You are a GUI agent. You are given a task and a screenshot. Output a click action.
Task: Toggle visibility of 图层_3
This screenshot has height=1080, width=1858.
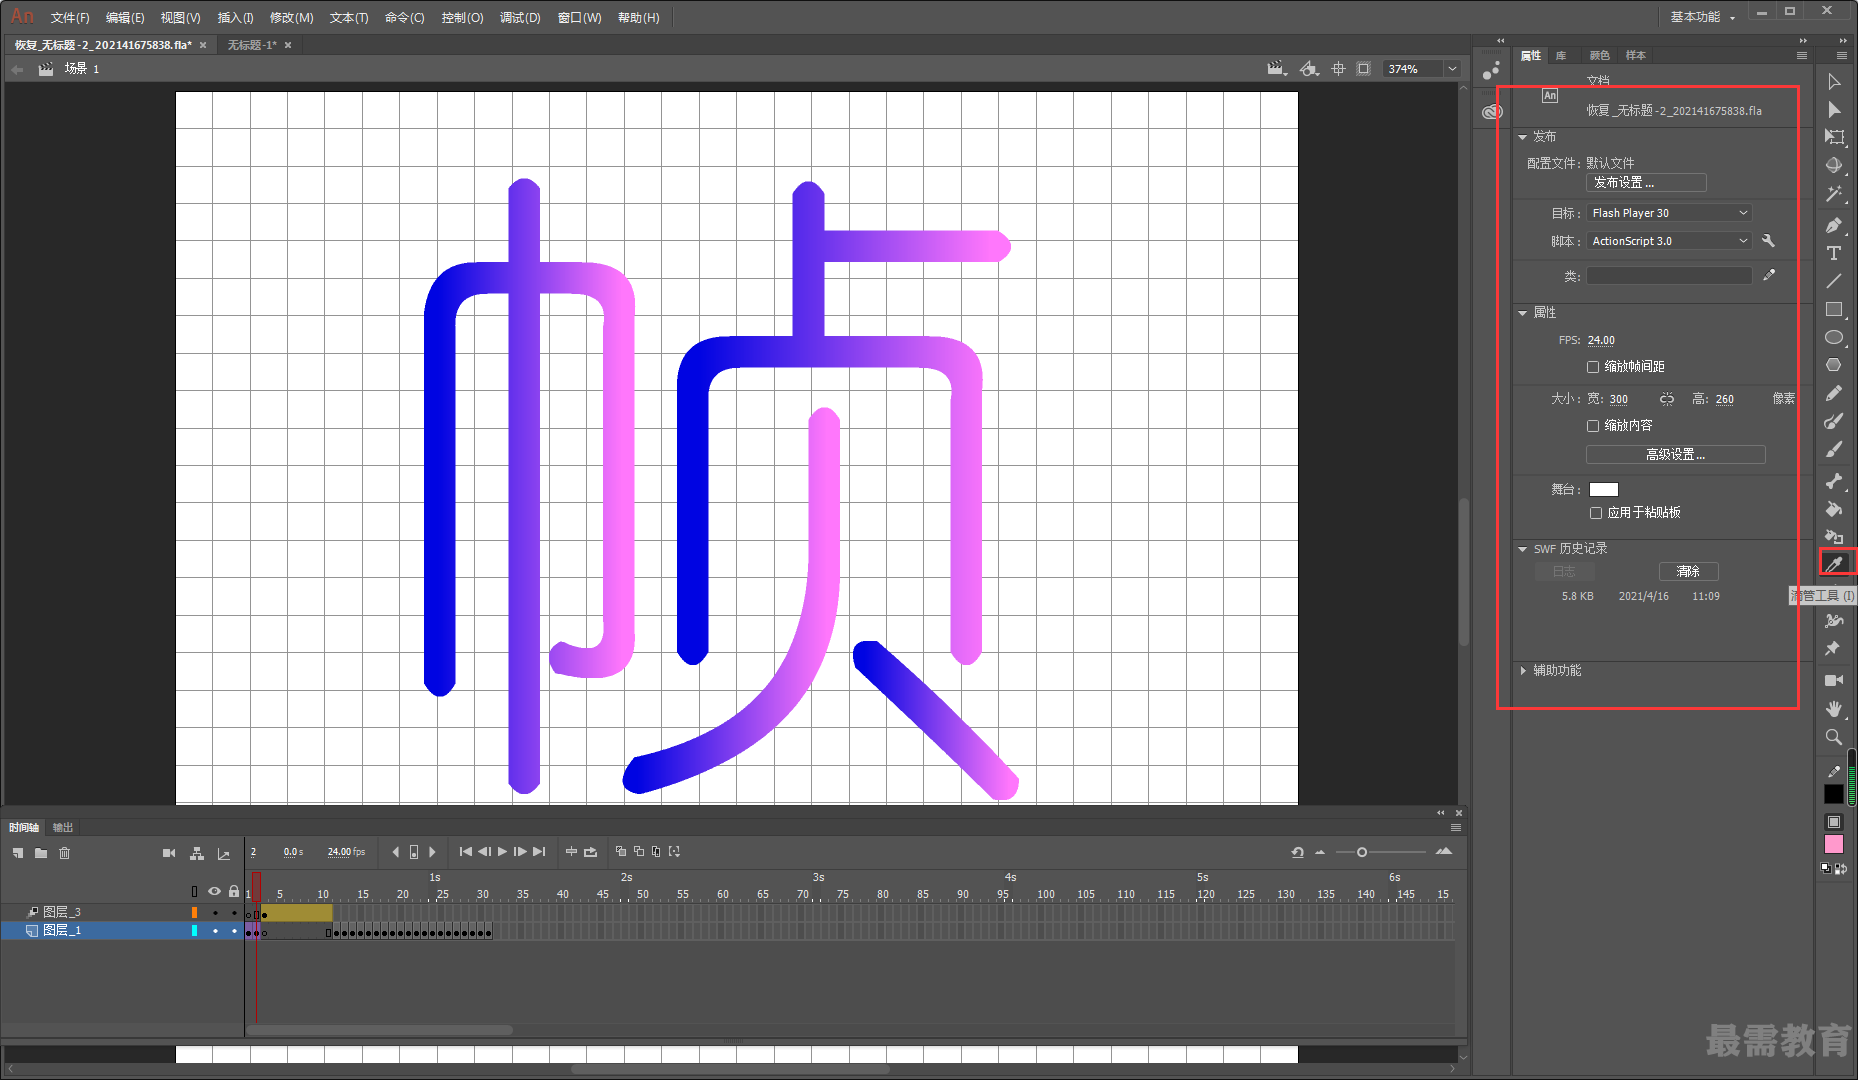pos(214,912)
